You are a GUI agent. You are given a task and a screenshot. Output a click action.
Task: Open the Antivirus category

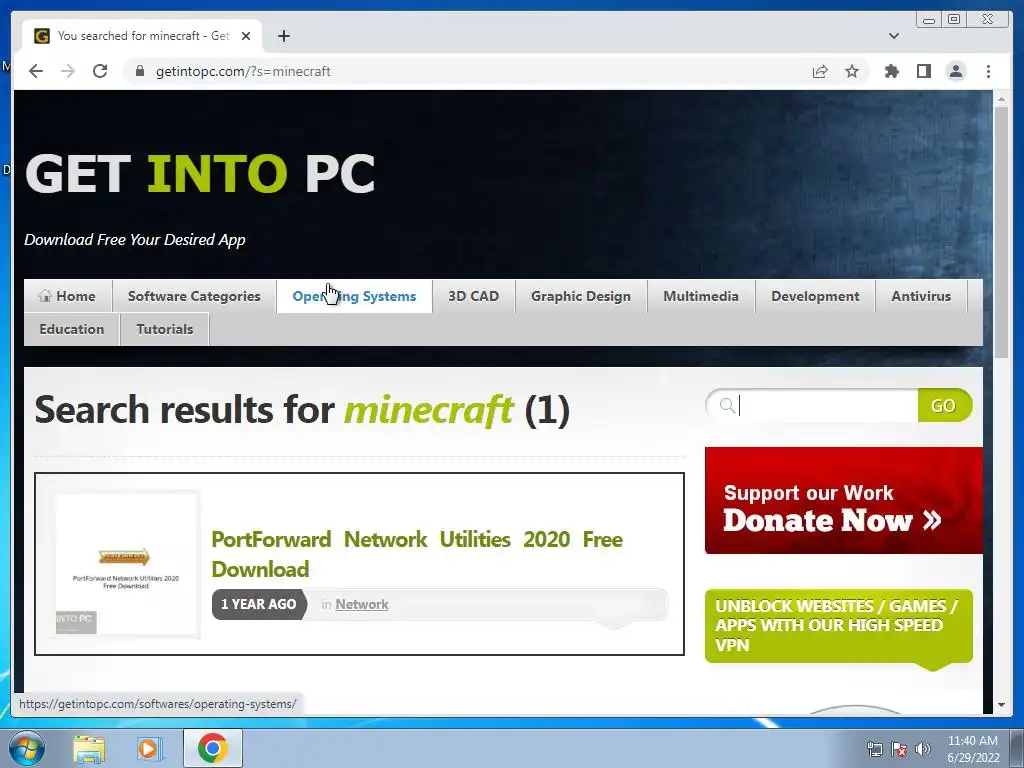pos(921,296)
